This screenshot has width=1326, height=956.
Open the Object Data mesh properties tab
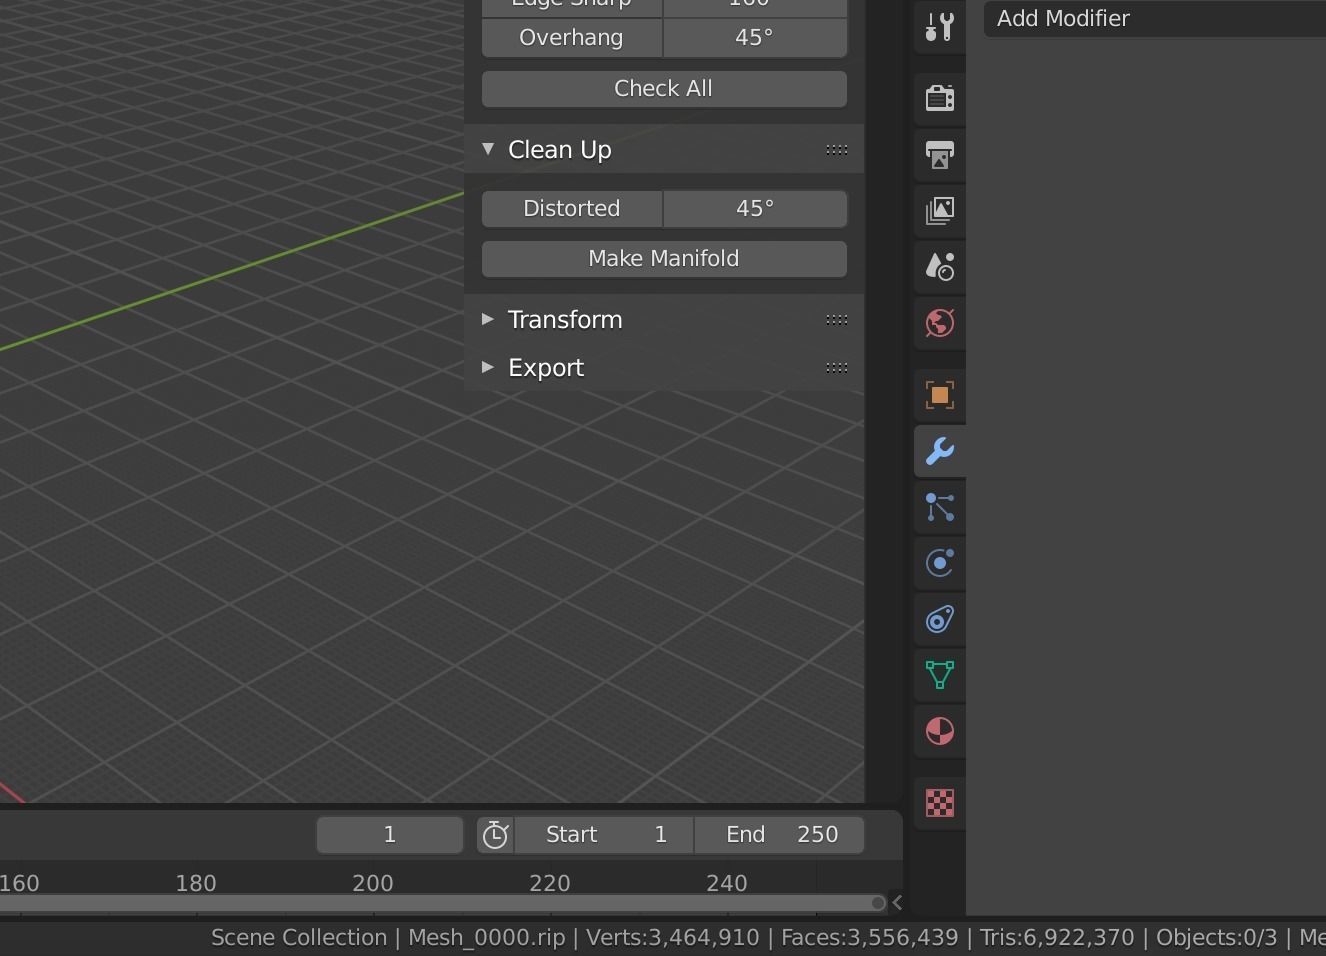coord(939,675)
